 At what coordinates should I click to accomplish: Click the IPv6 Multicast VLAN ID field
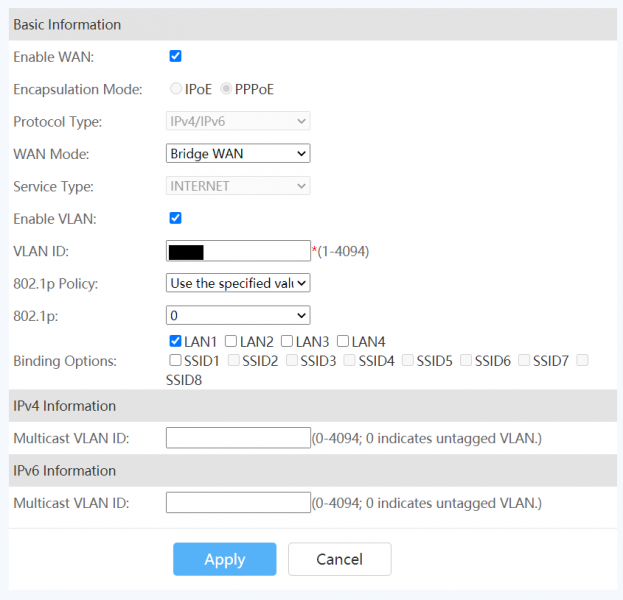pos(238,502)
